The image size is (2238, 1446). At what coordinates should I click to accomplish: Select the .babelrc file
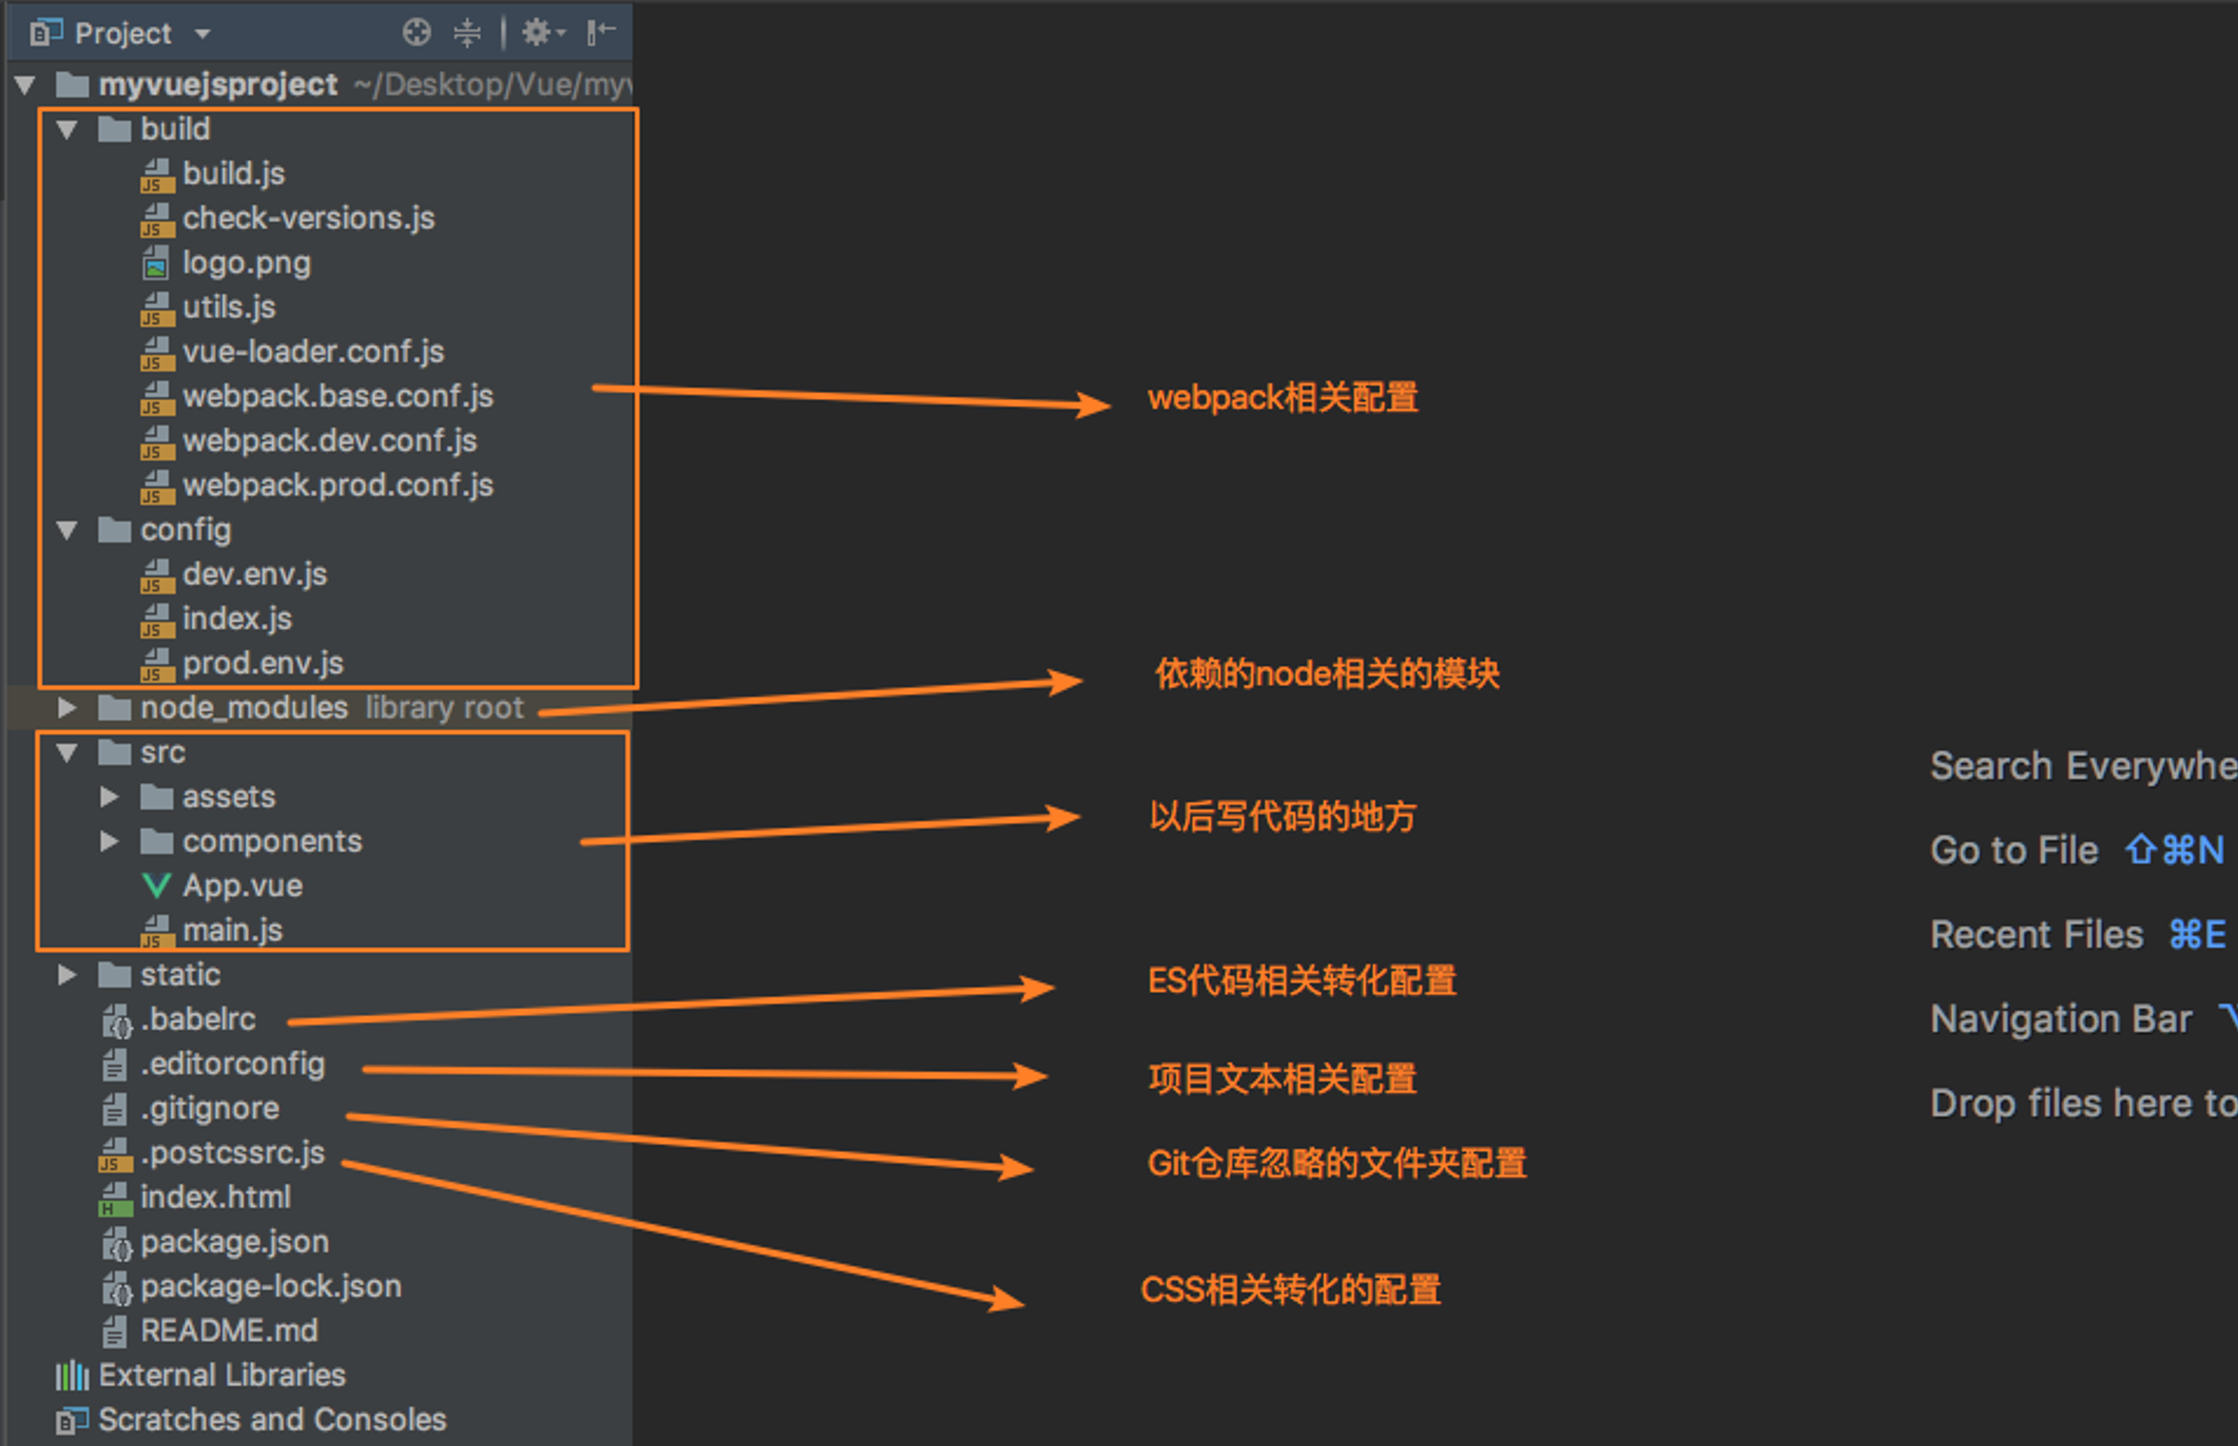click(x=198, y=1020)
